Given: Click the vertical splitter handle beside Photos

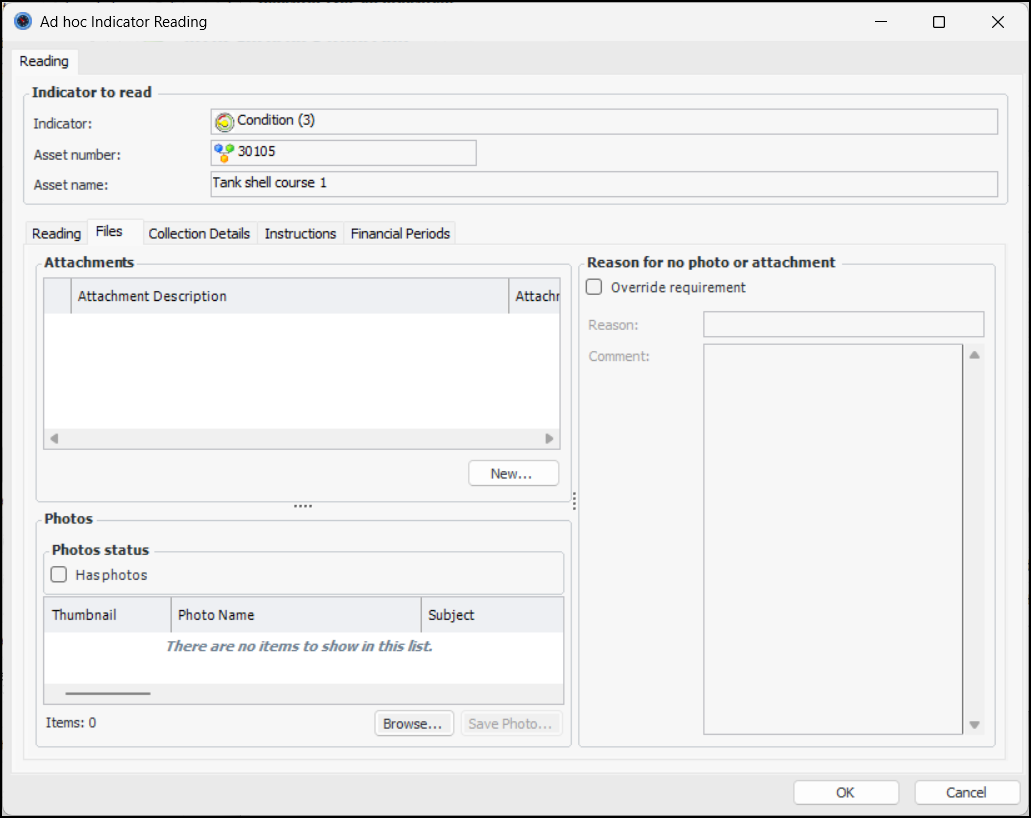Looking at the screenshot, I should (574, 501).
